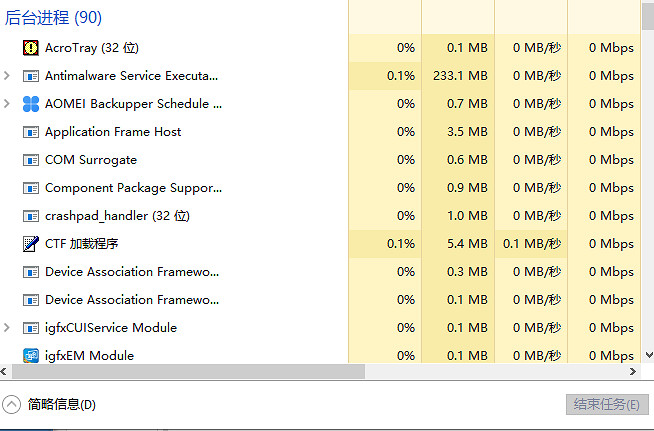This screenshot has width=654, height=431.
Task: Expand the Antimalware Service Executable row
Action: tap(8, 76)
